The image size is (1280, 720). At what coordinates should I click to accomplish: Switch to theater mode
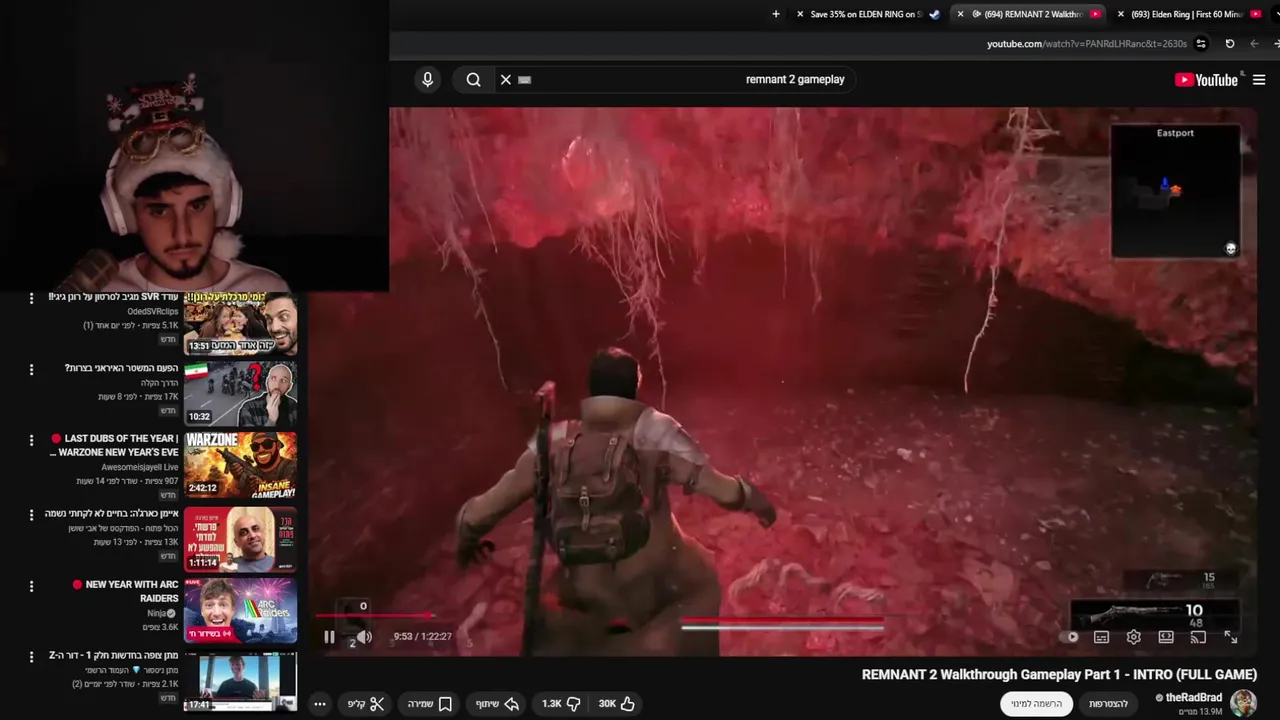point(1166,637)
